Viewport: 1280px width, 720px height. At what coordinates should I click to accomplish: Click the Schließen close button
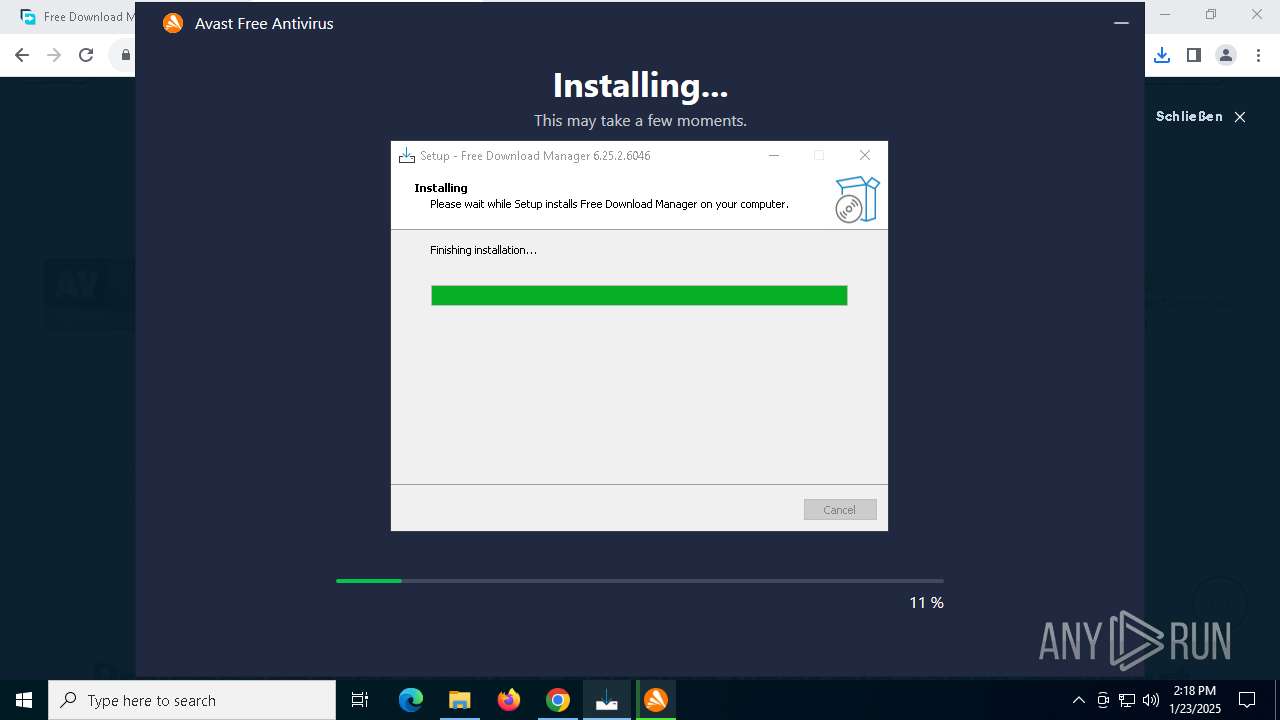tap(1200, 117)
